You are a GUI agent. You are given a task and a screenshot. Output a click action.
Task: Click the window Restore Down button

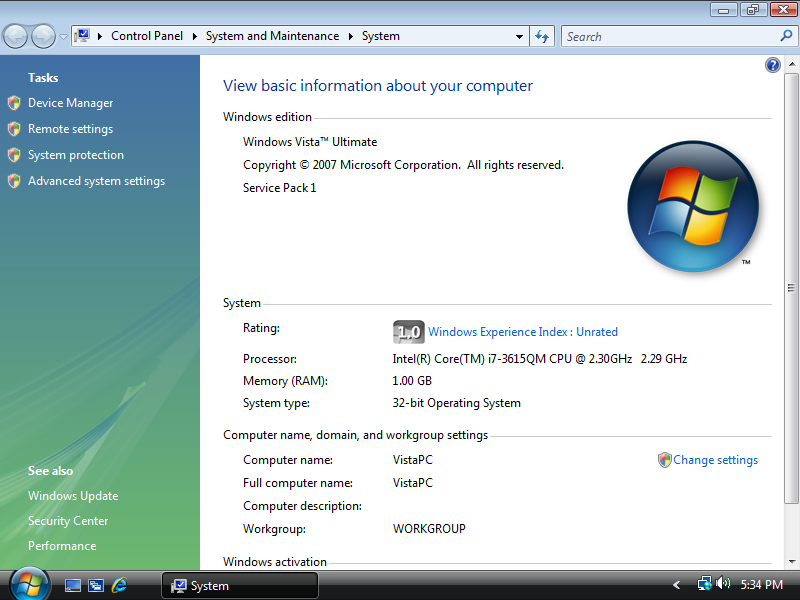pos(753,9)
